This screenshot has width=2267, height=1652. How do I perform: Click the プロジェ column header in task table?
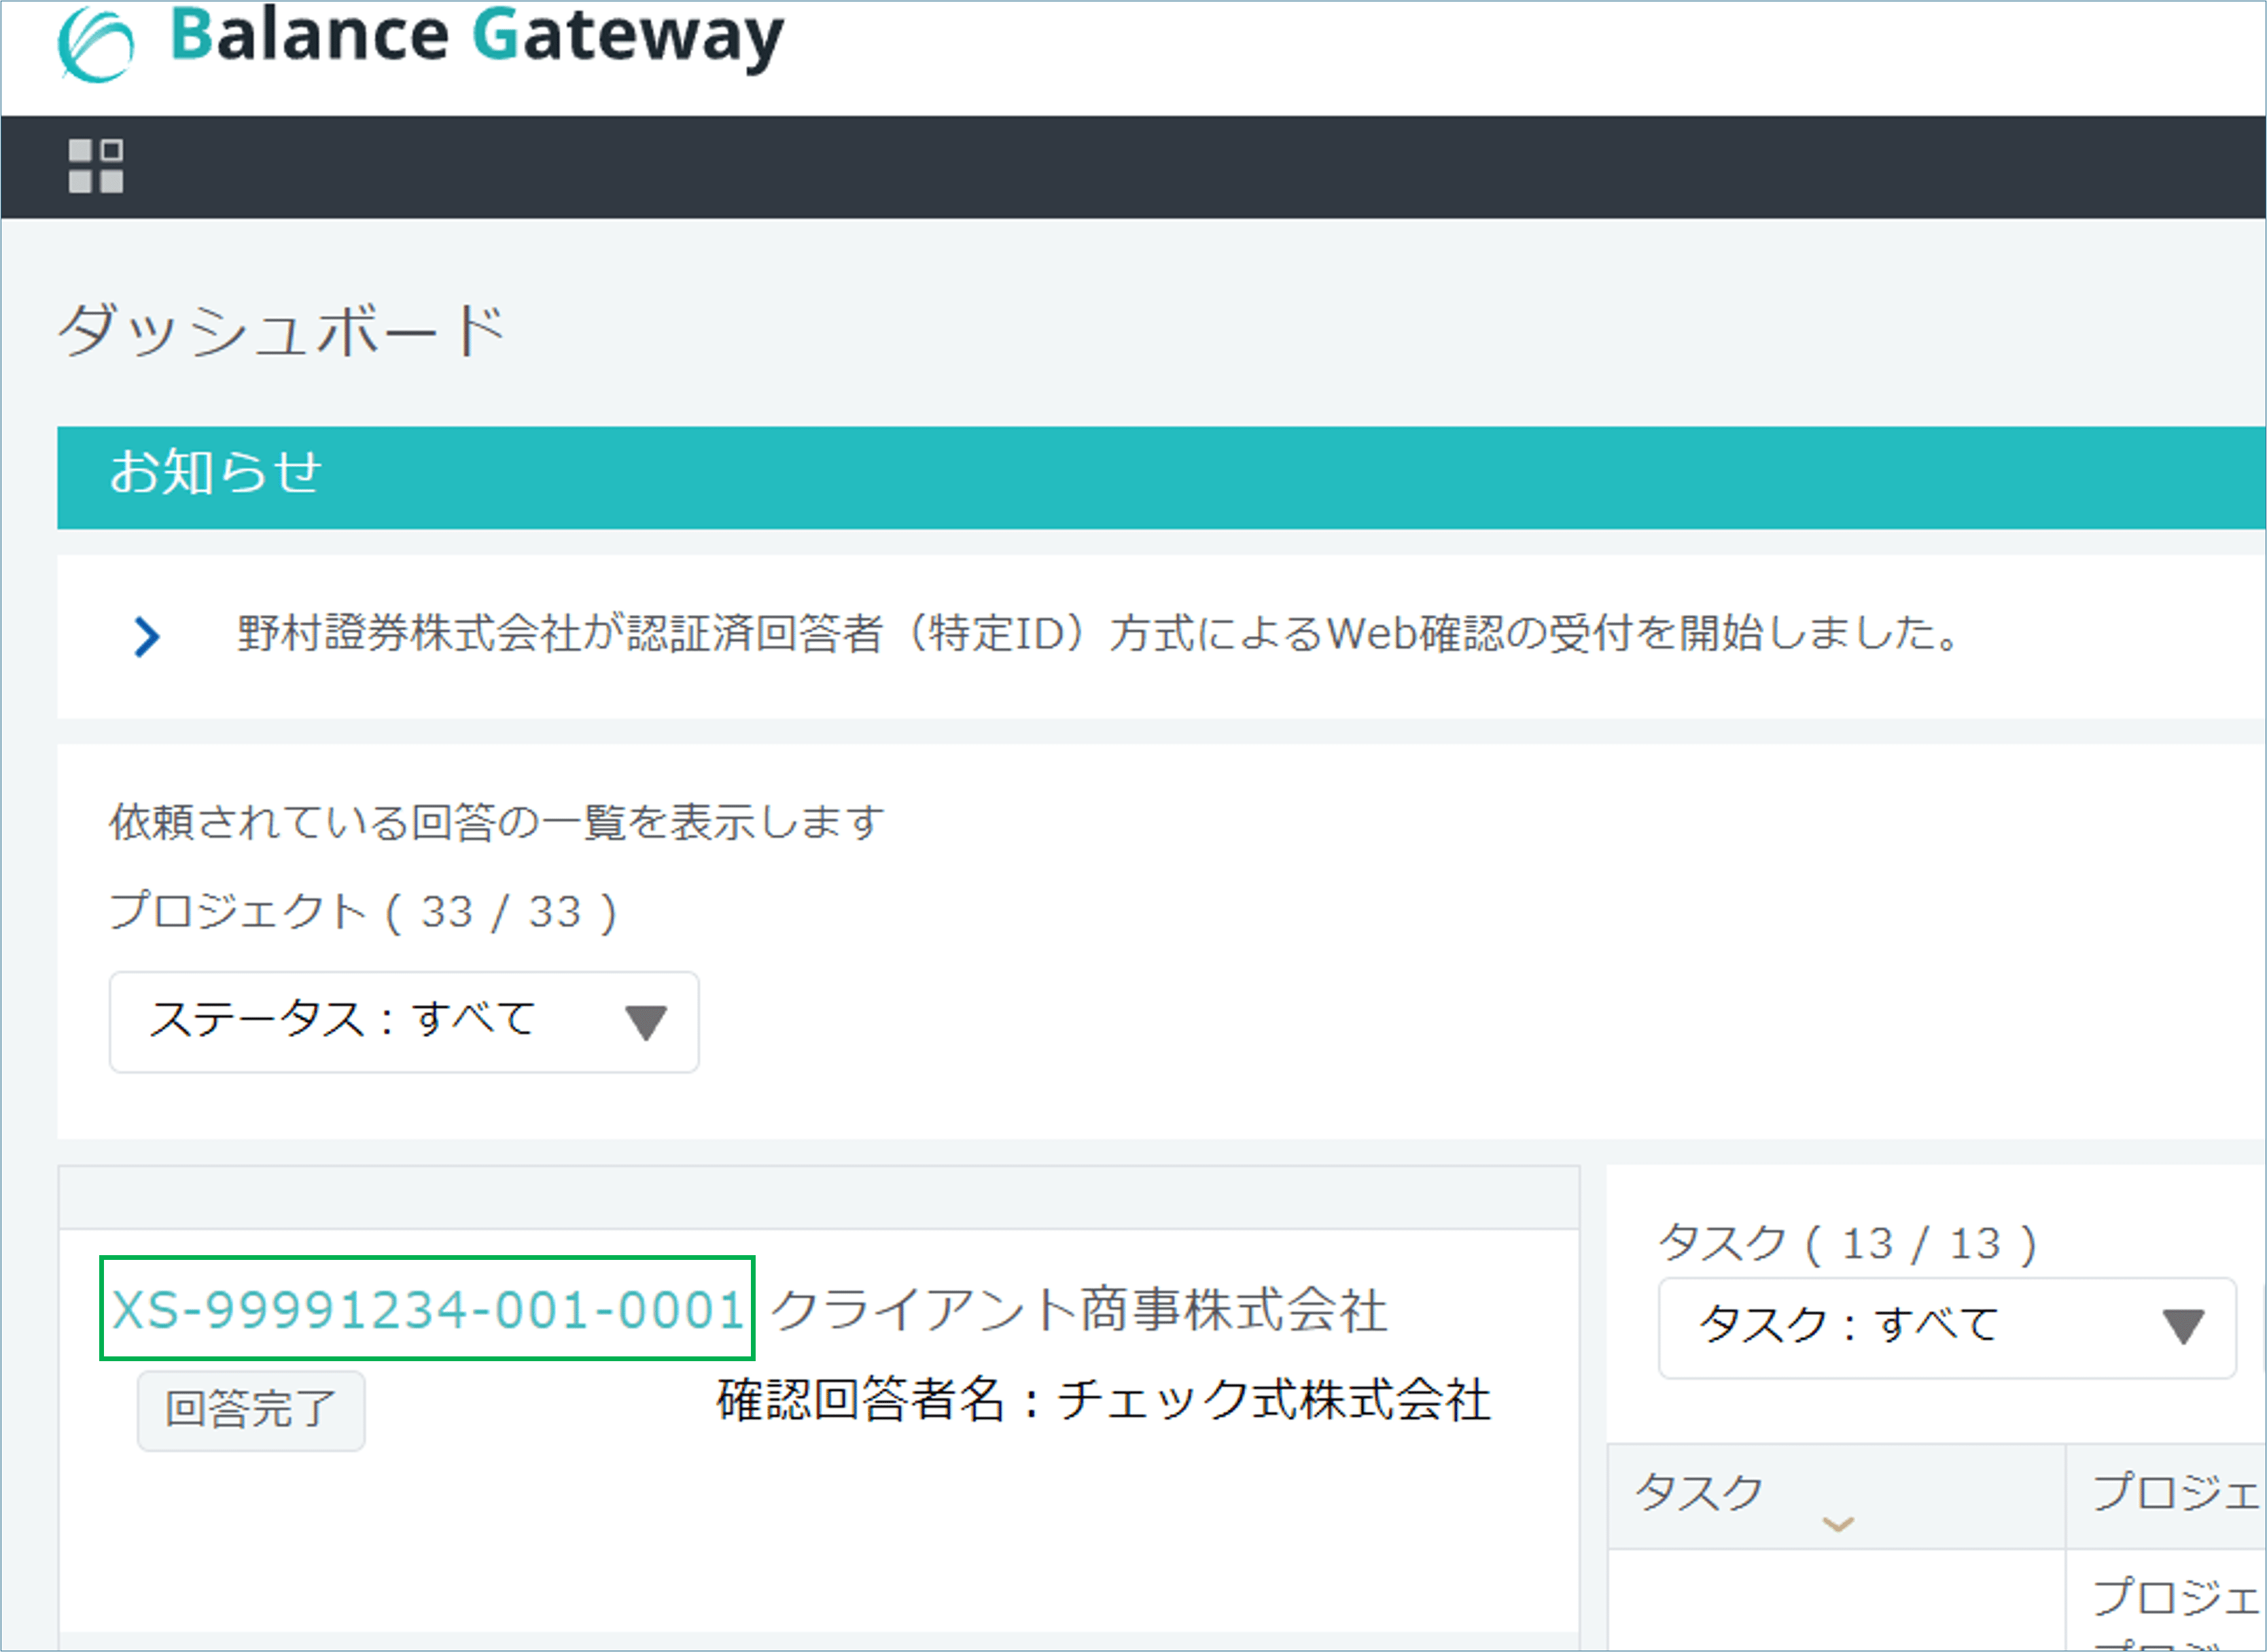[2174, 1492]
